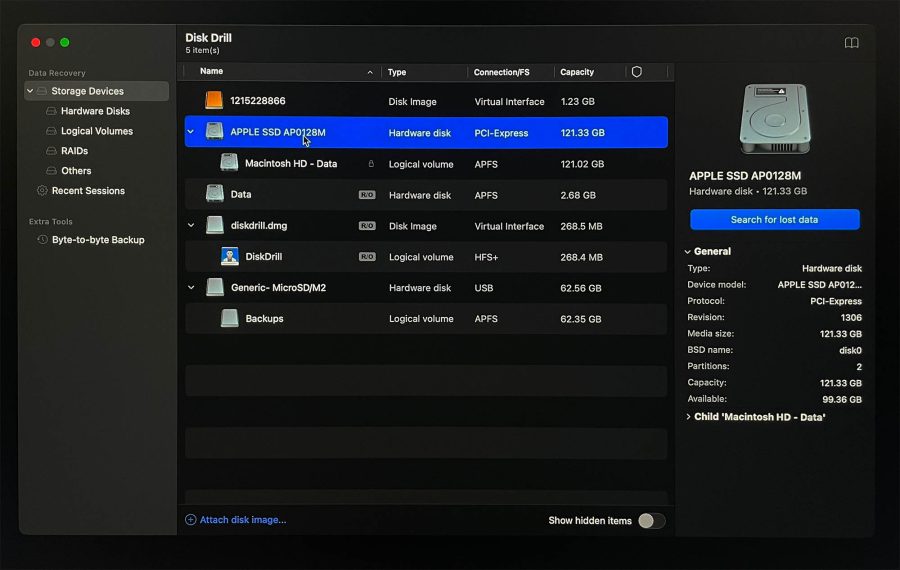The width and height of the screenshot is (900, 570).
Task: Collapse the Storage Devices tree section
Action: [30, 91]
